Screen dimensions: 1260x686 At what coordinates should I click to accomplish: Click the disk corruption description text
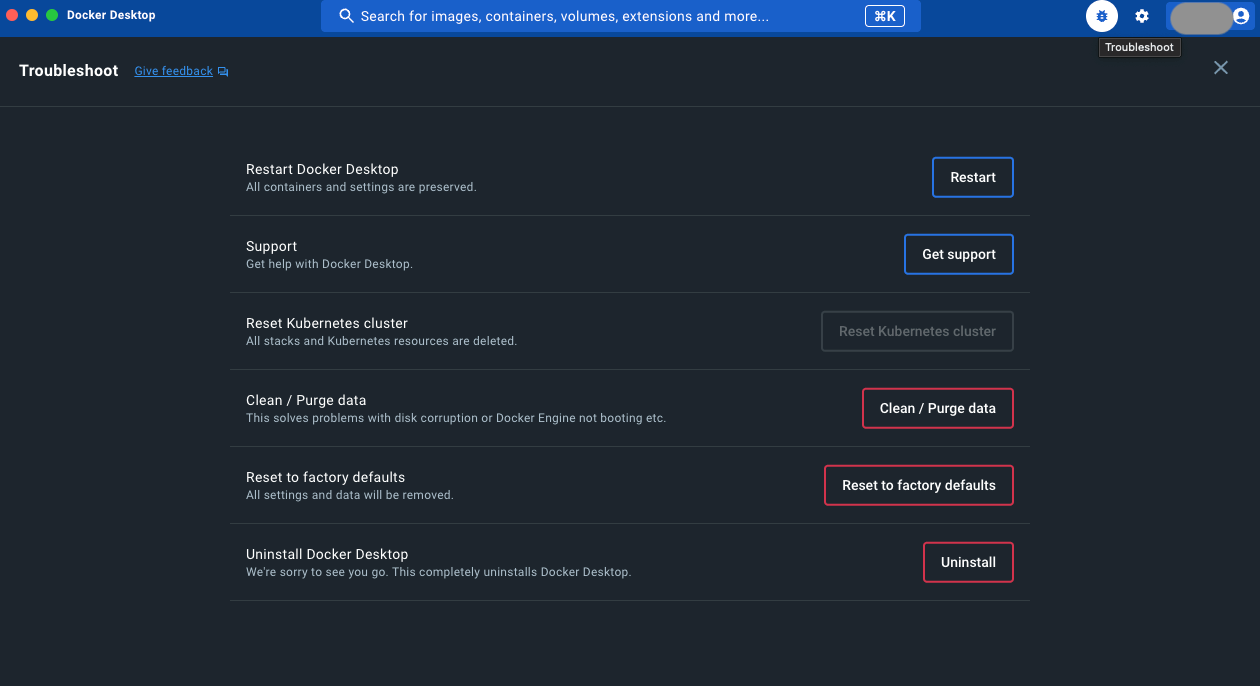coord(456,418)
